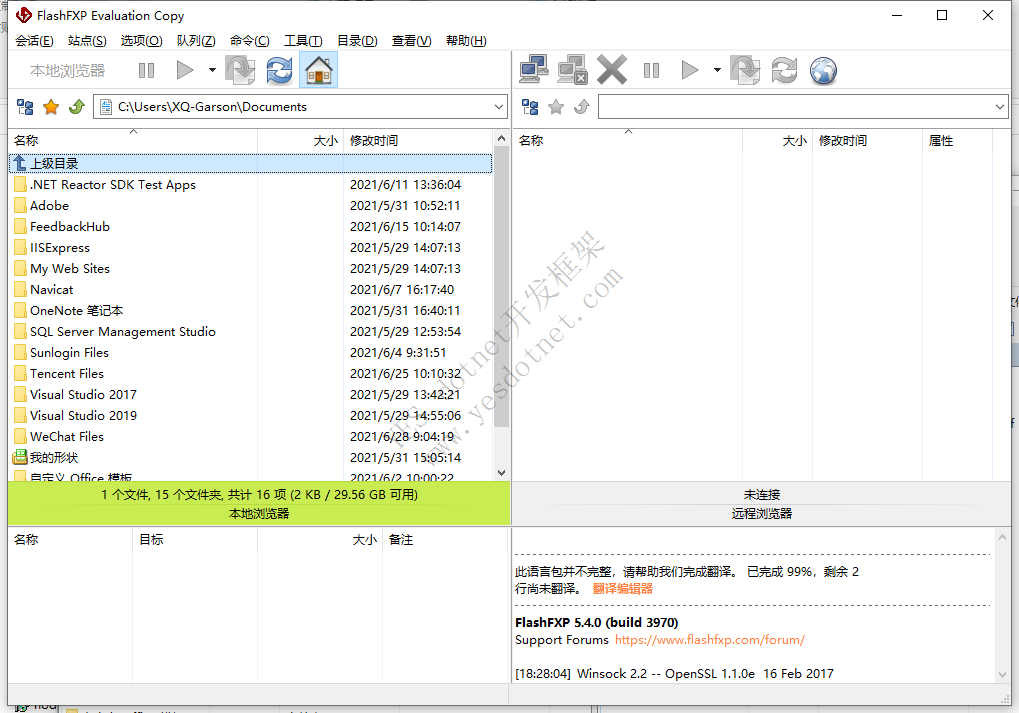Open the 队列(Z) menu
This screenshot has width=1019, height=713.
(196, 41)
